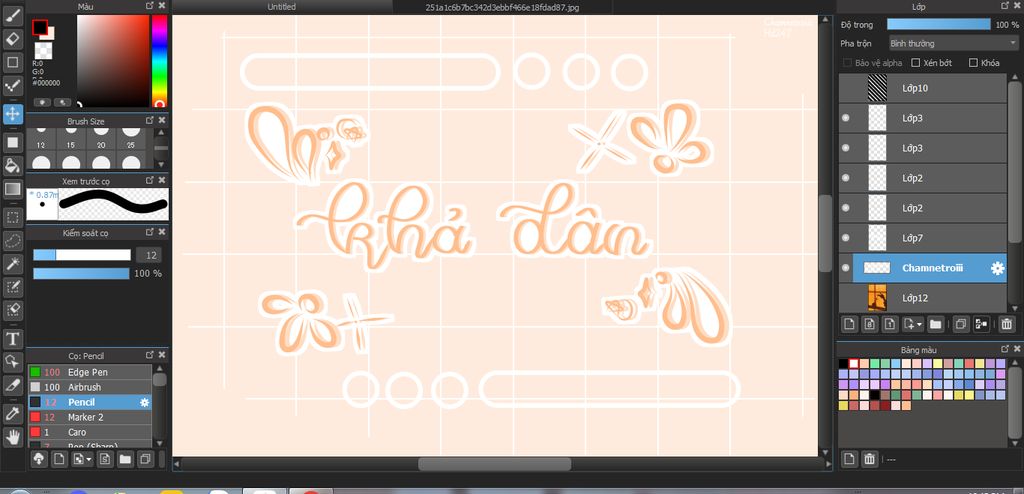The height and width of the screenshot is (494, 1024).
Task: Open Pencil brush settings gear
Action: pos(144,403)
